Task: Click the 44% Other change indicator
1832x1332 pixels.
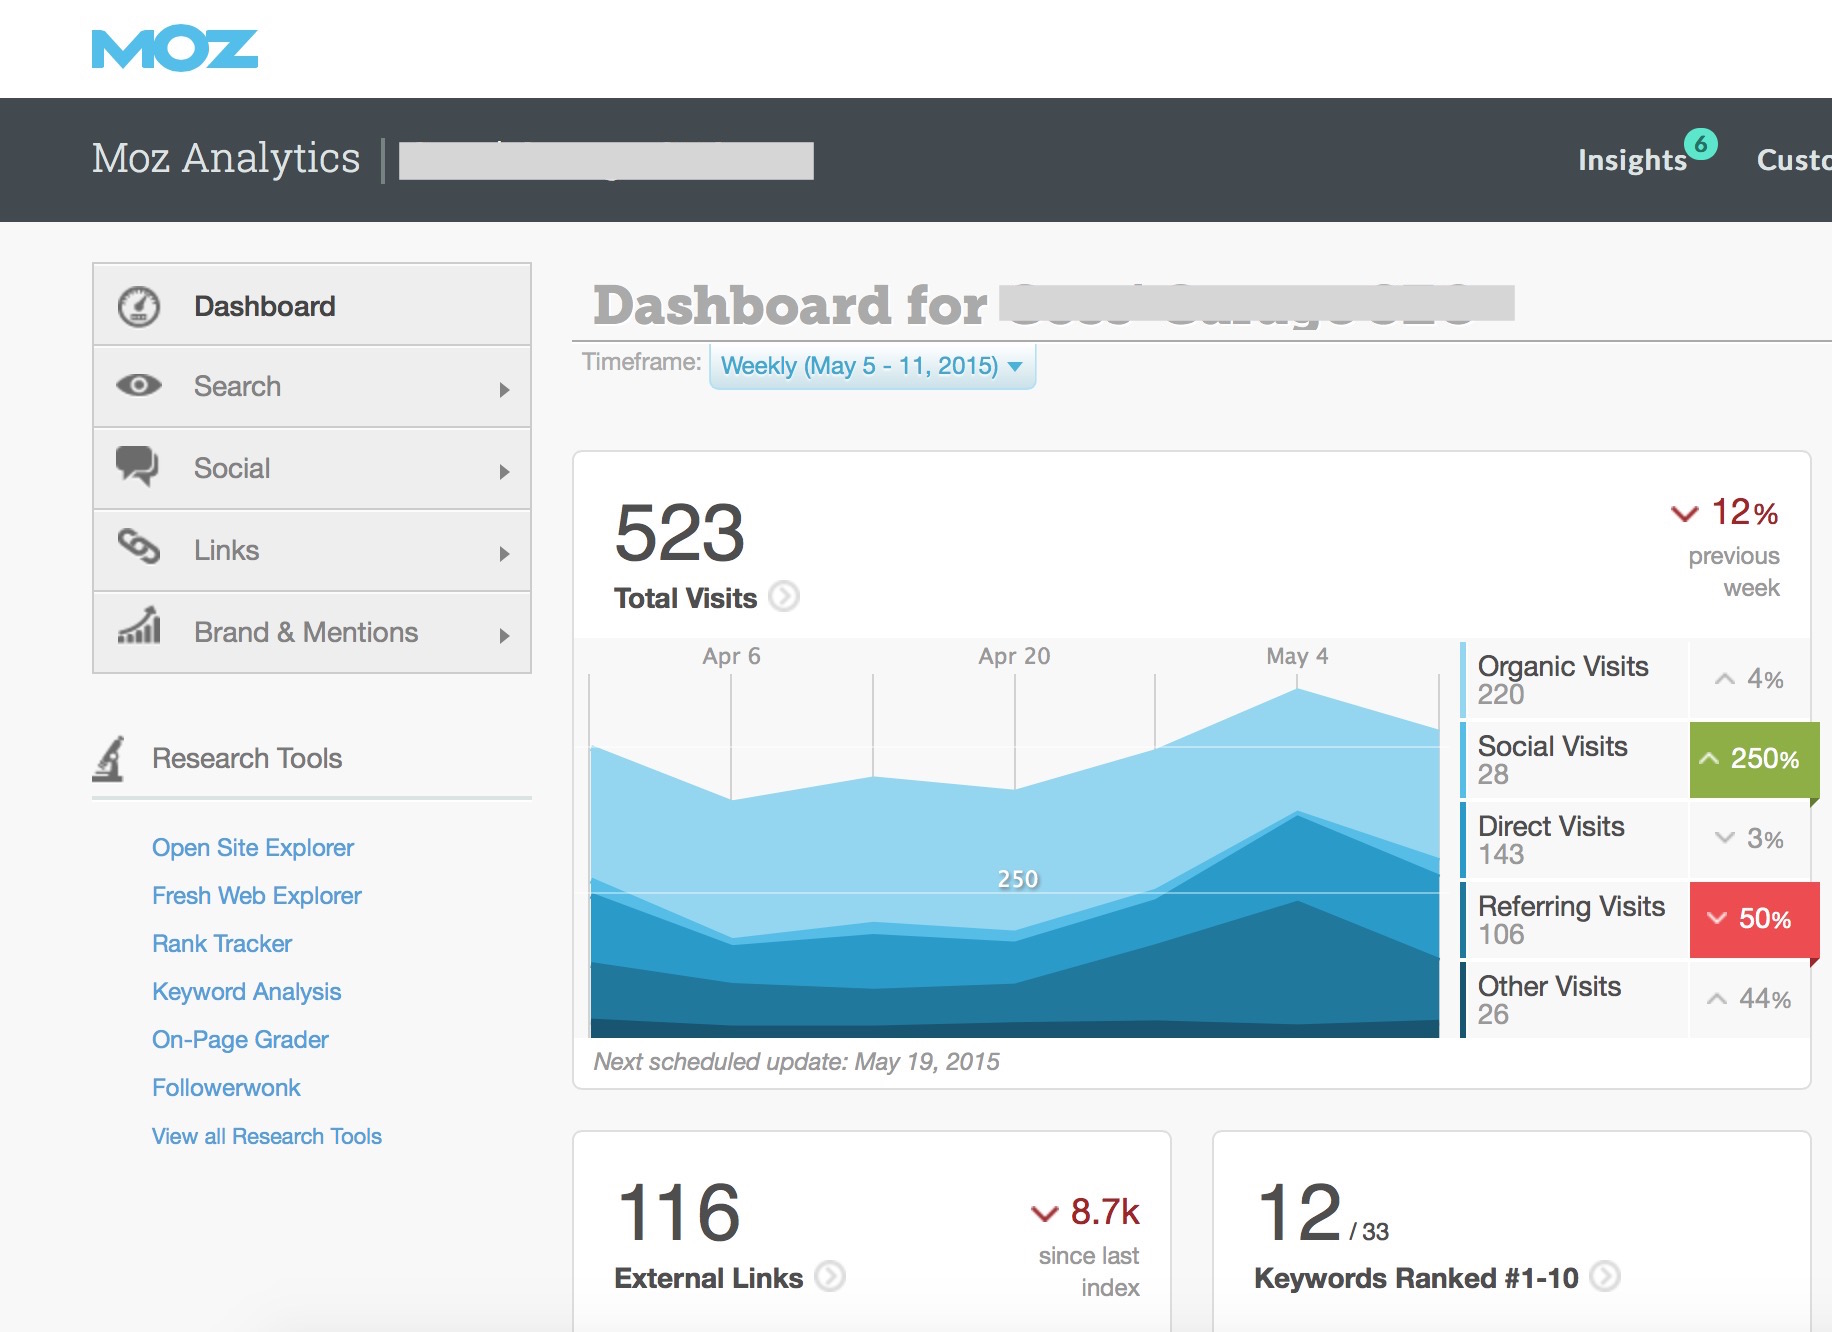Action: (1749, 999)
